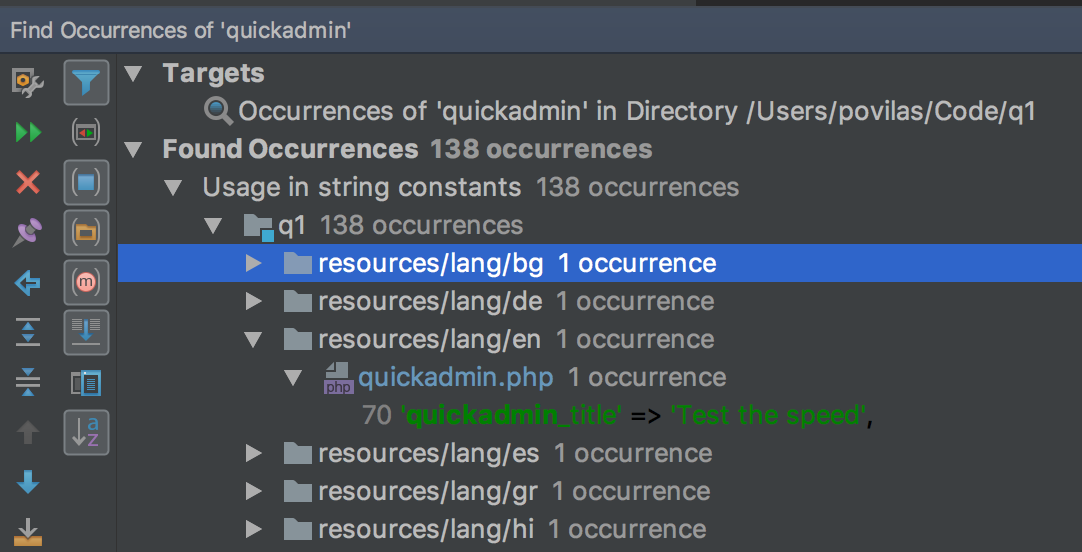Image resolution: width=1082 pixels, height=552 pixels.
Task: Select line 70 quickadmin_title occurrence
Action: coord(618,415)
